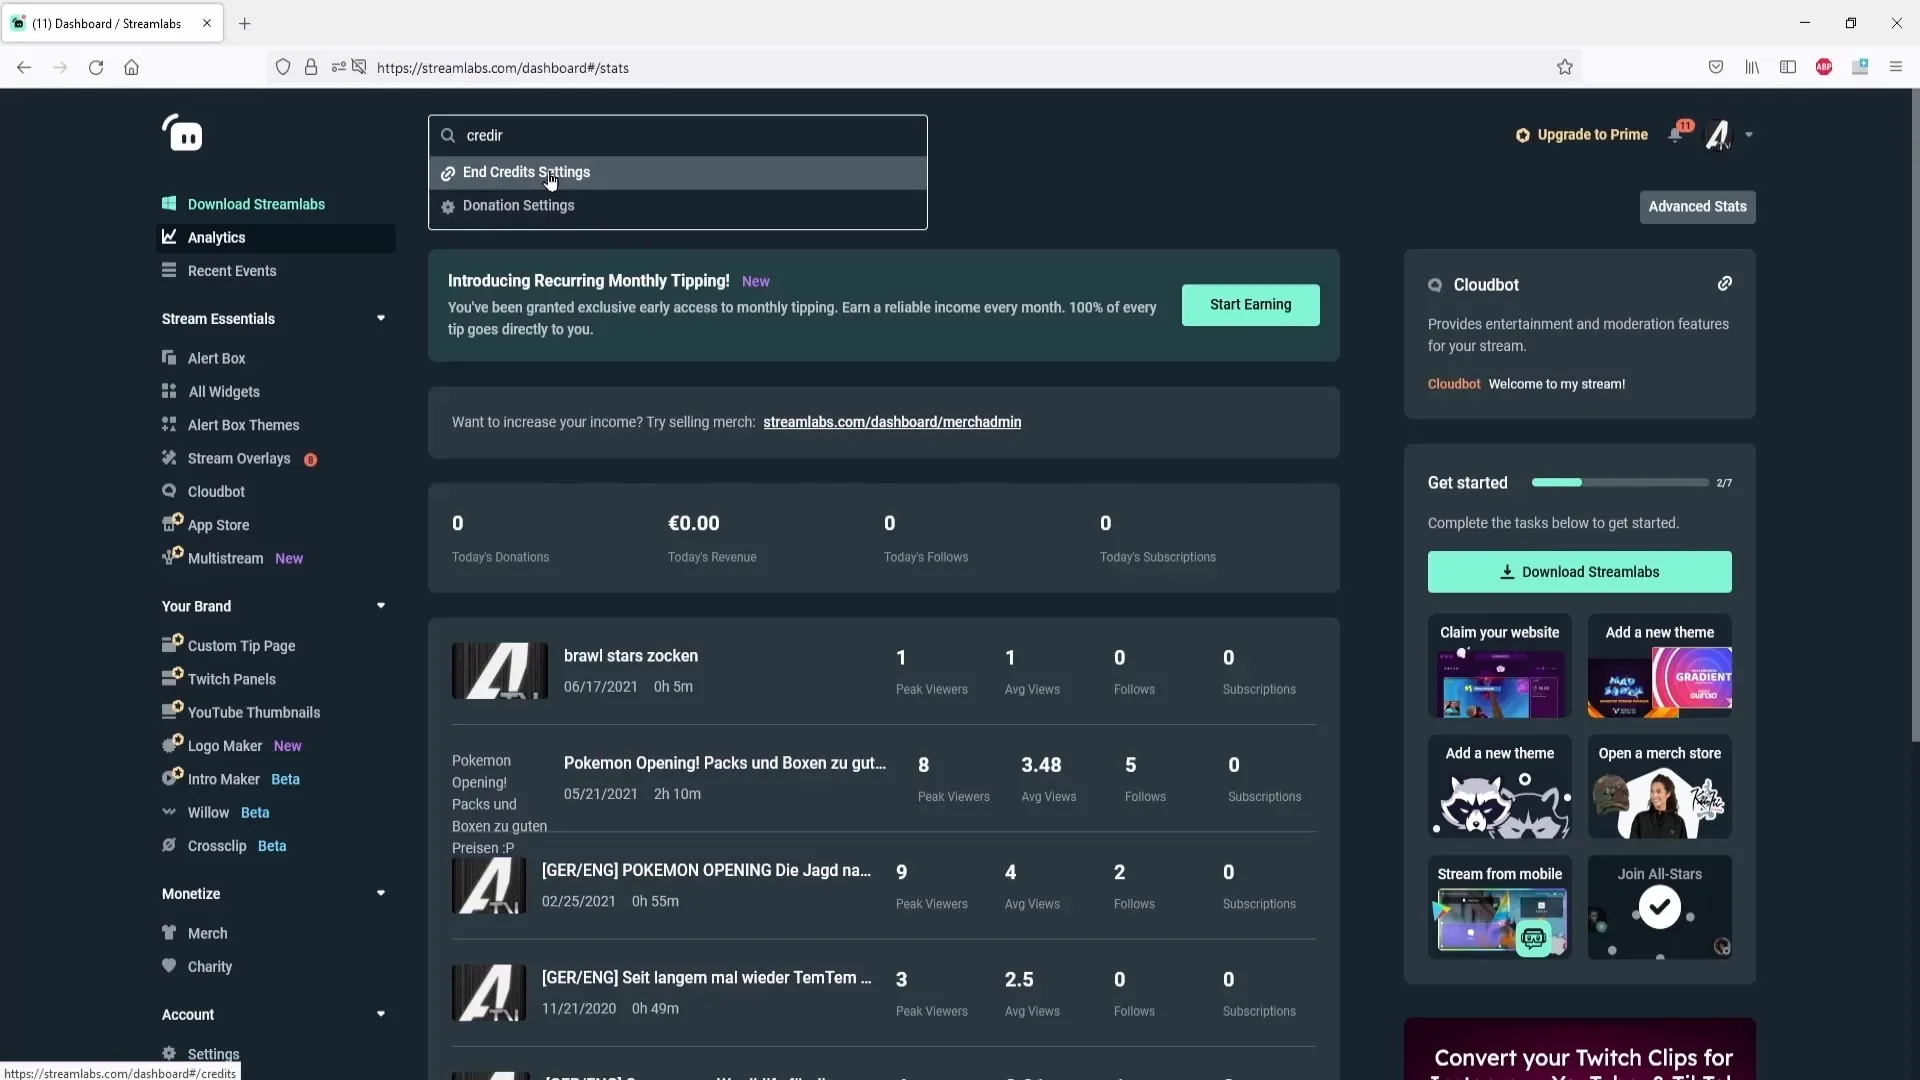This screenshot has height=1080, width=1920.
Task: Click Upgrade to Prime
Action: pos(1581,135)
